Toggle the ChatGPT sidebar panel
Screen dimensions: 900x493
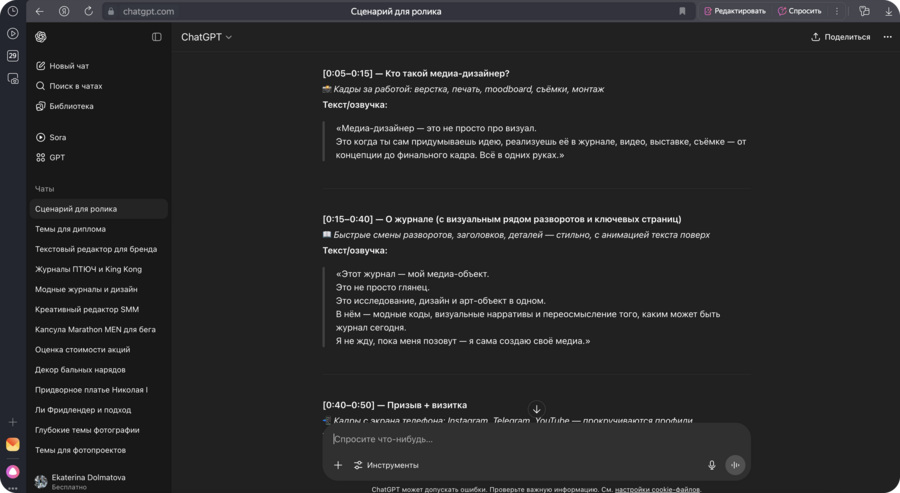(x=157, y=37)
